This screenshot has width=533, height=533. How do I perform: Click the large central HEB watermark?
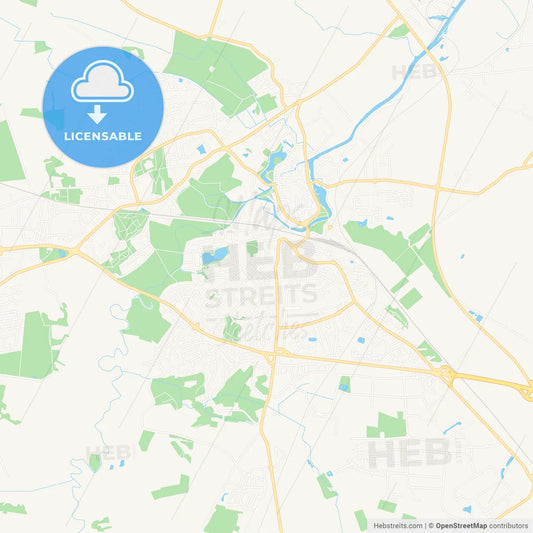pyautogui.click(x=259, y=260)
